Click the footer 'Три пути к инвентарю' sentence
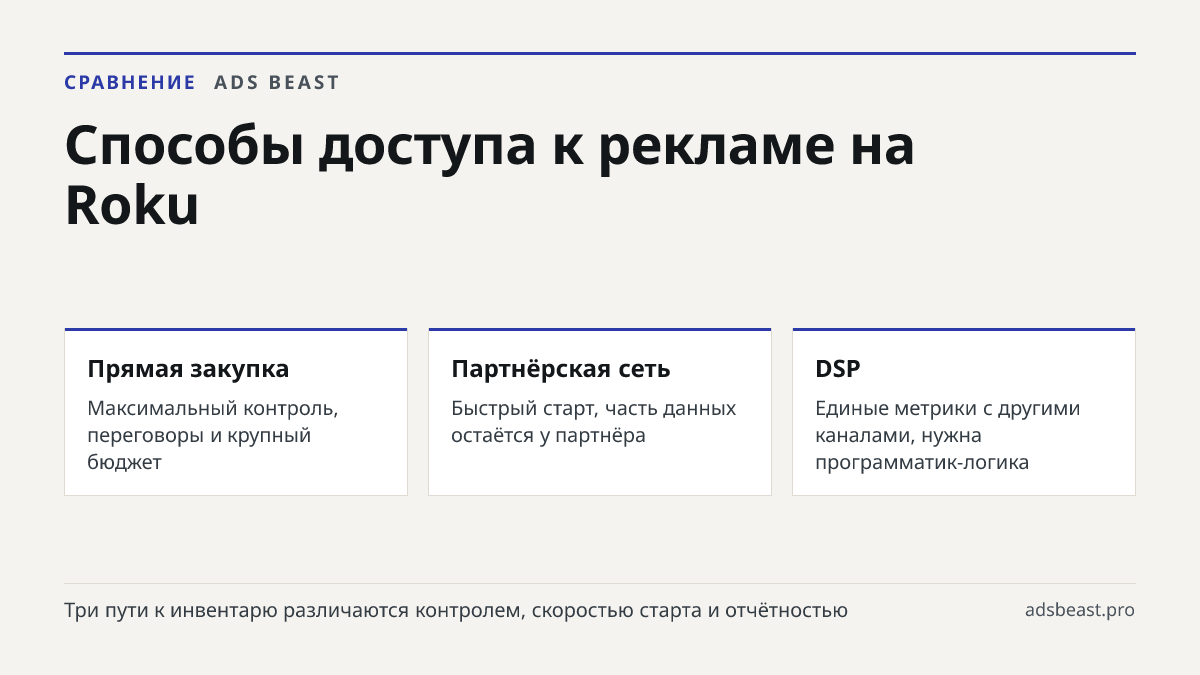Viewport: 1200px width, 675px height. pyautogui.click(x=456, y=610)
